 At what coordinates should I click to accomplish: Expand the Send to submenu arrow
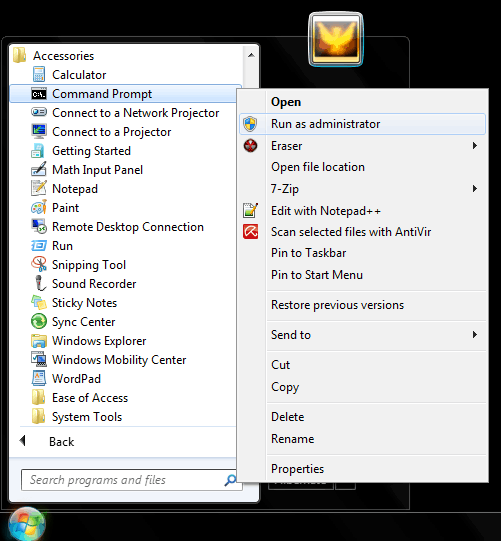tap(475, 335)
